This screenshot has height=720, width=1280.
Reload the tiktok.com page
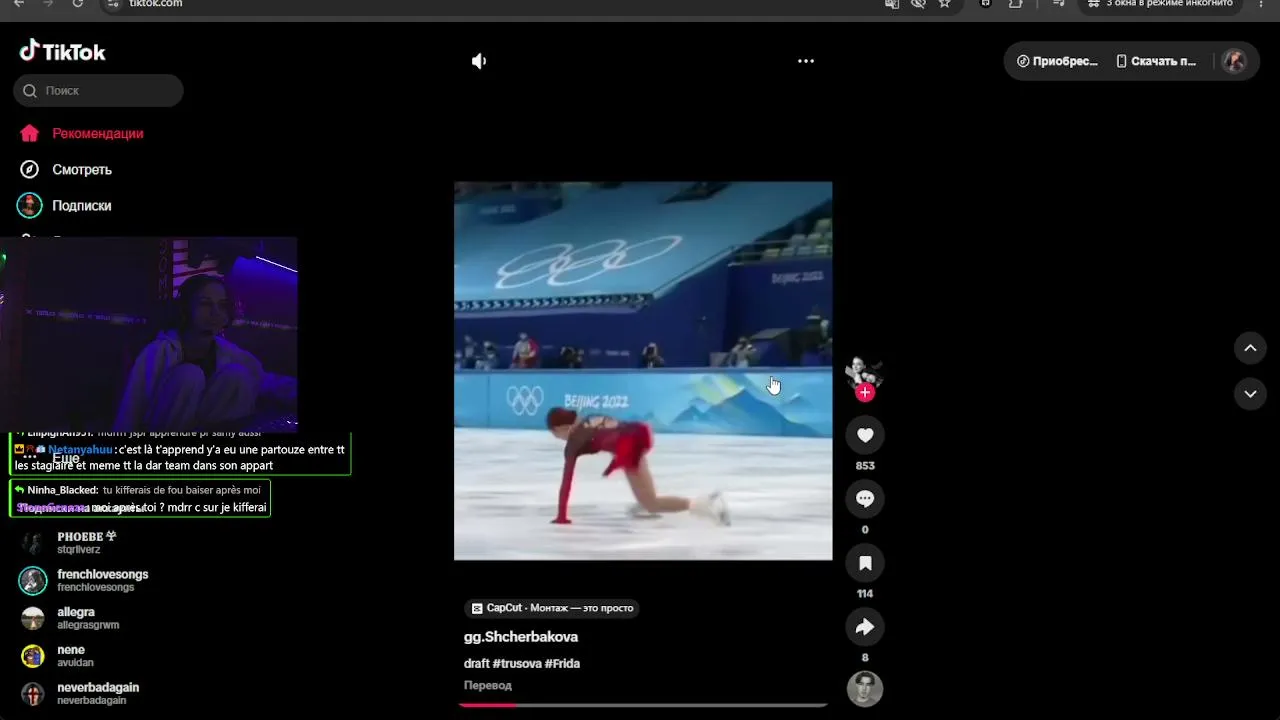(77, 4)
